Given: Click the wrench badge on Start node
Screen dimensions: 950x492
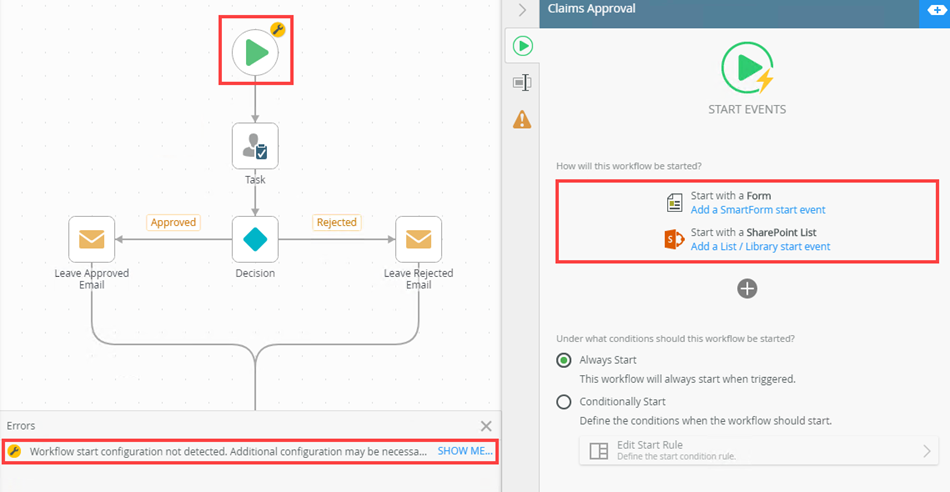Looking at the screenshot, I should click(277, 29).
